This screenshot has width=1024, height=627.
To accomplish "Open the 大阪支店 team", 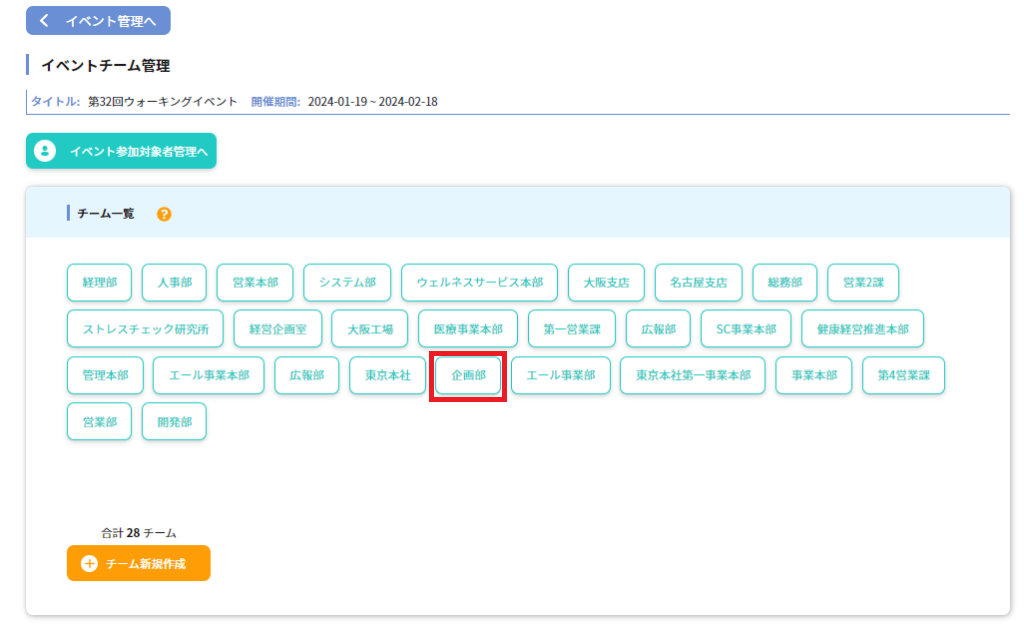I will pyautogui.click(x=606, y=283).
